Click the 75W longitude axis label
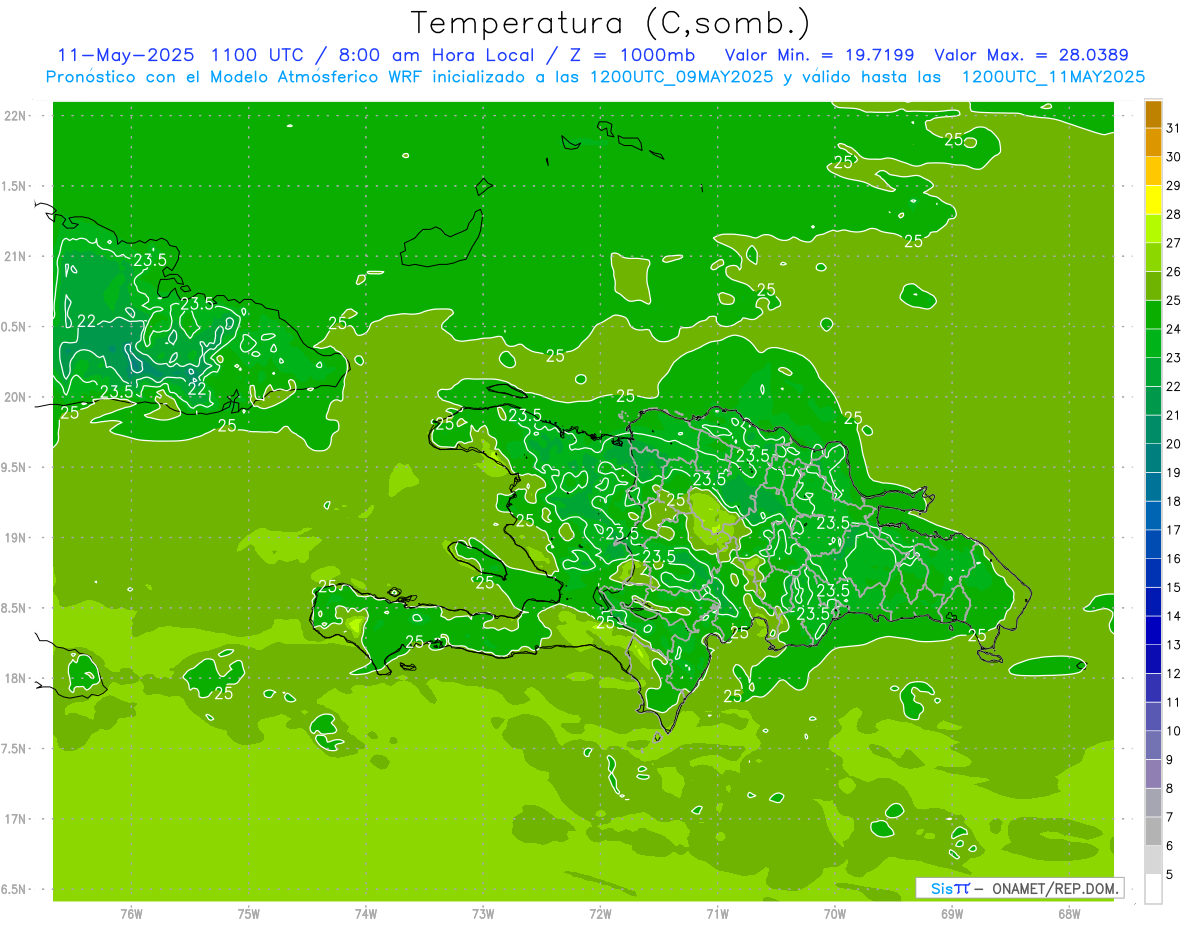The height and width of the screenshot is (927, 1200). tap(248, 914)
